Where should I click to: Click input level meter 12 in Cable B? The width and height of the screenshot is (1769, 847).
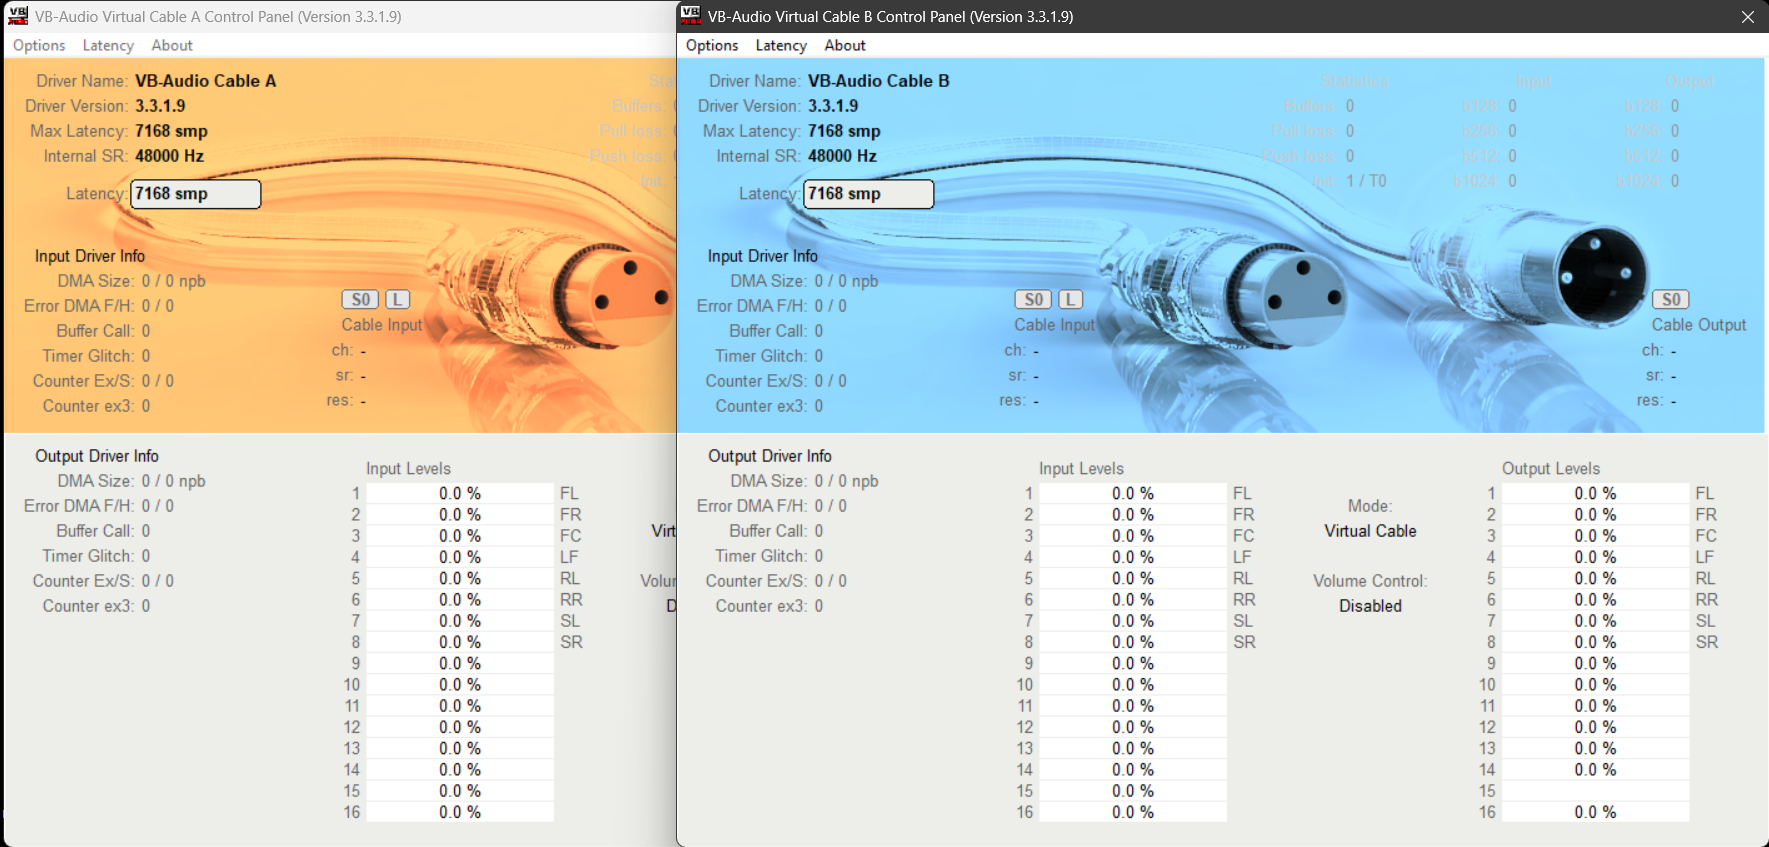[x=1133, y=727]
